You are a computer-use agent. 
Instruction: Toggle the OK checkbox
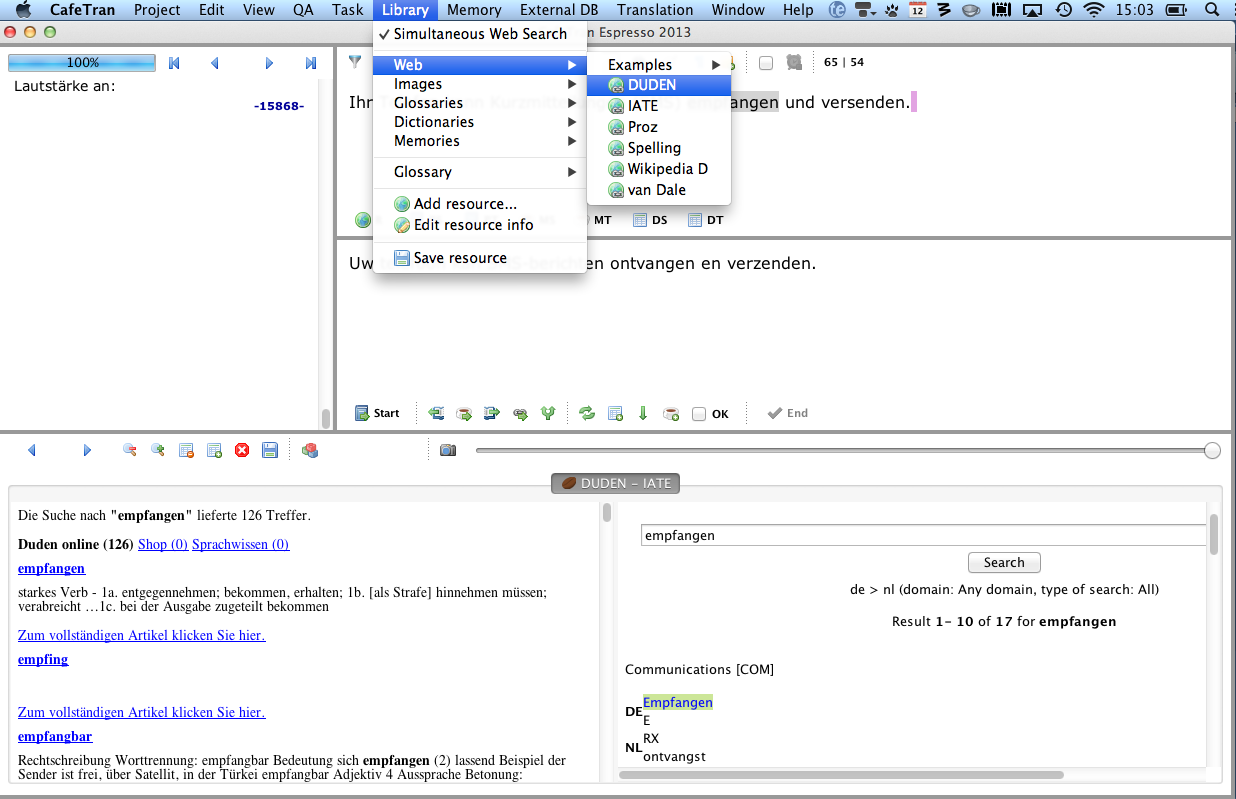[x=699, y=414]
